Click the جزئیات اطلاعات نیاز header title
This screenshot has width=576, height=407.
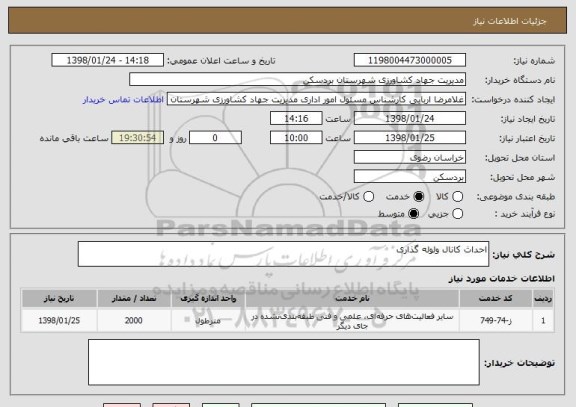tap(510, 21)
